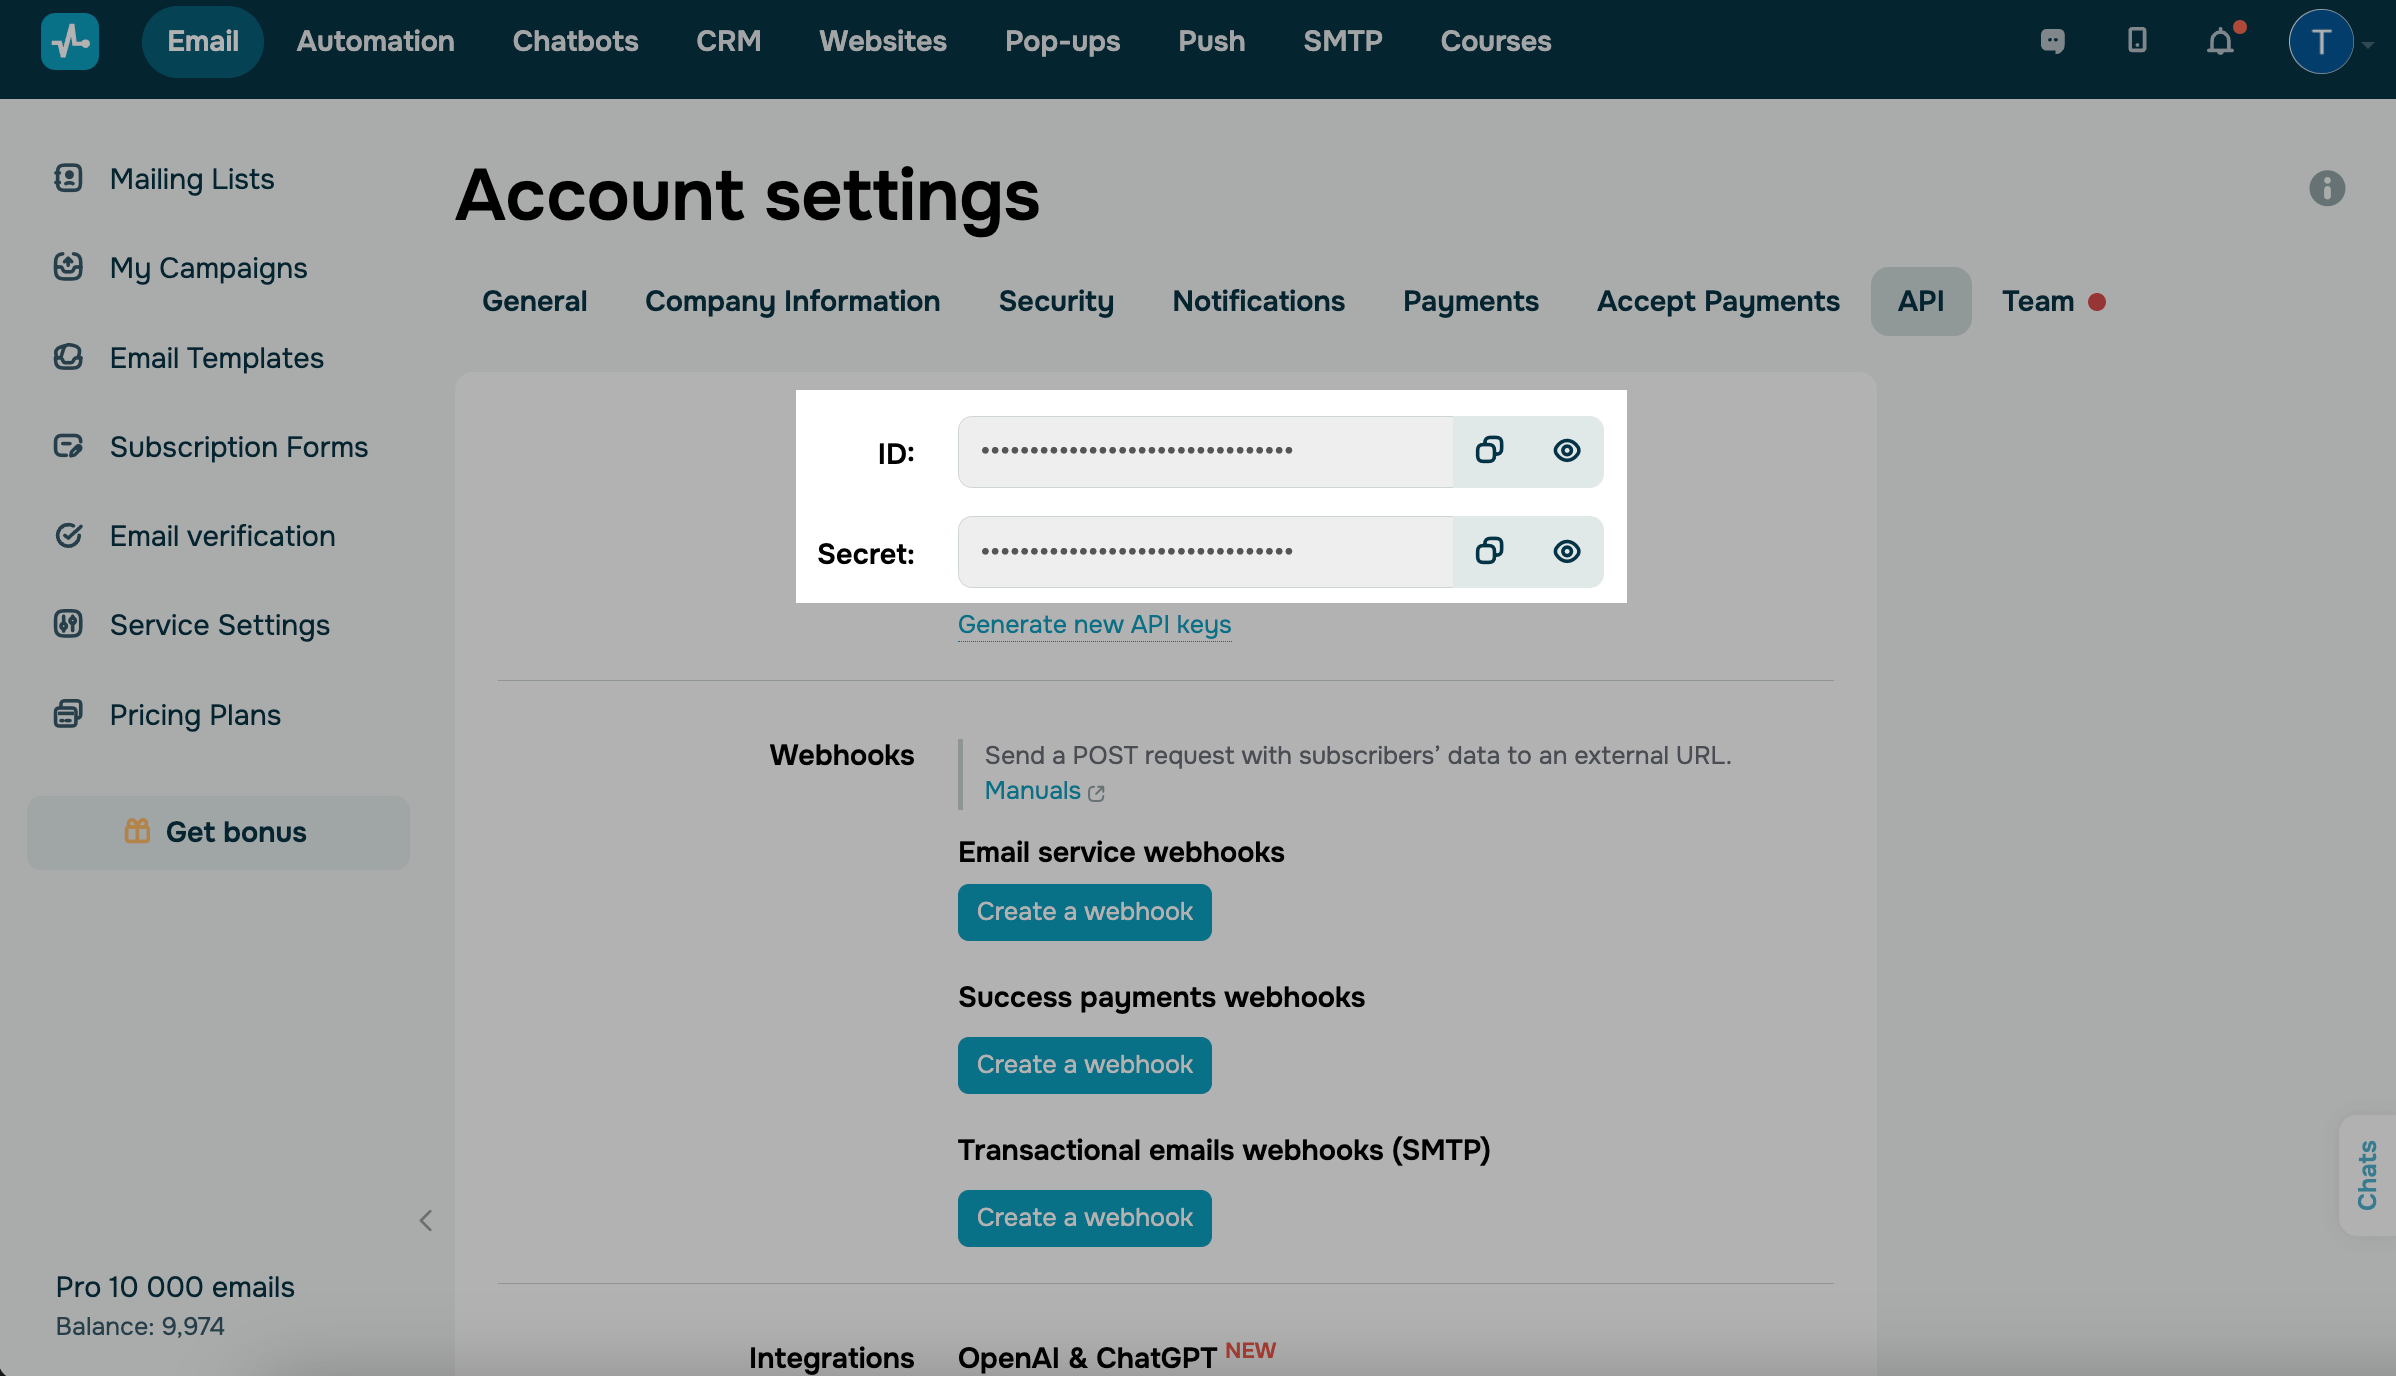Click the Pricing Plans sidebar icon
Image resolution: width=2396 pixels, height=1376 pixels.
67,714
